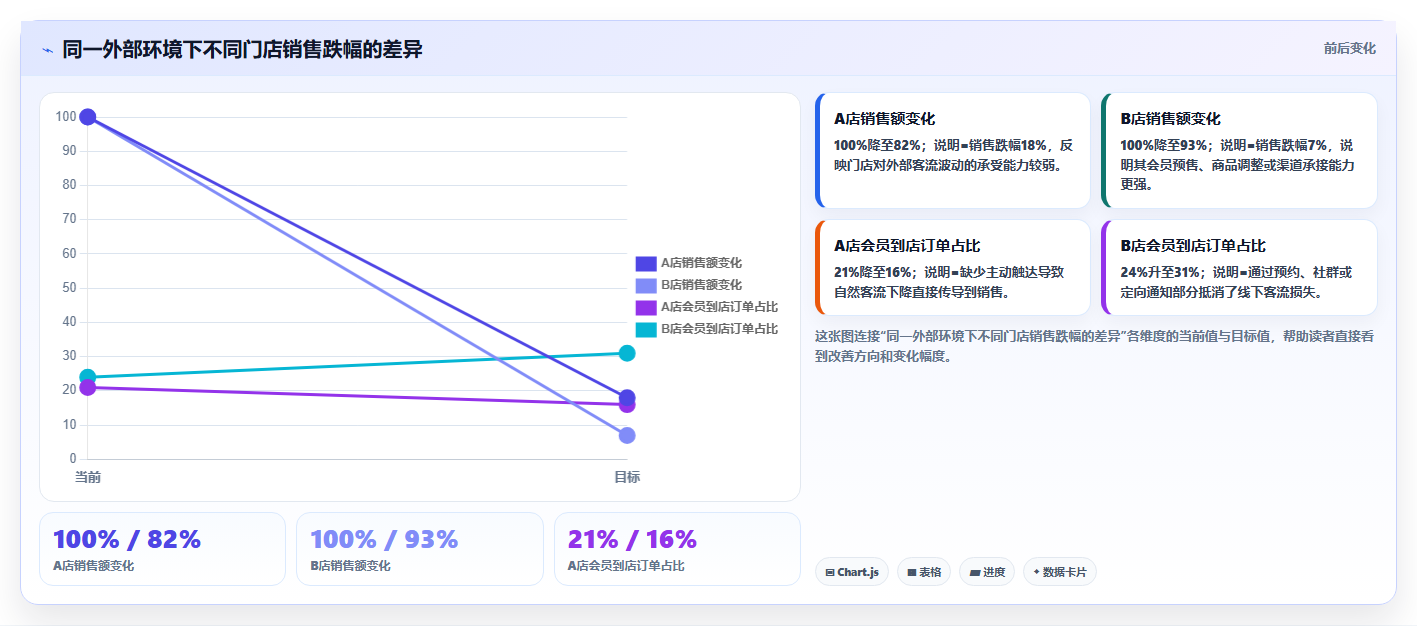The height and width of the screenshot is (626, 1417).
Task: Click the data point at 100 on 当前
Action: tap(88, 117)
